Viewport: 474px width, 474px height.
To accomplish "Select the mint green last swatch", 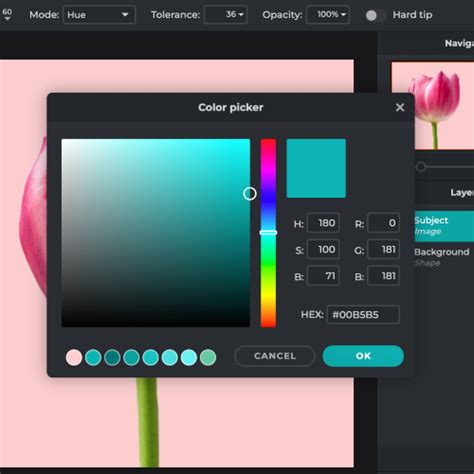I will 208,357.
